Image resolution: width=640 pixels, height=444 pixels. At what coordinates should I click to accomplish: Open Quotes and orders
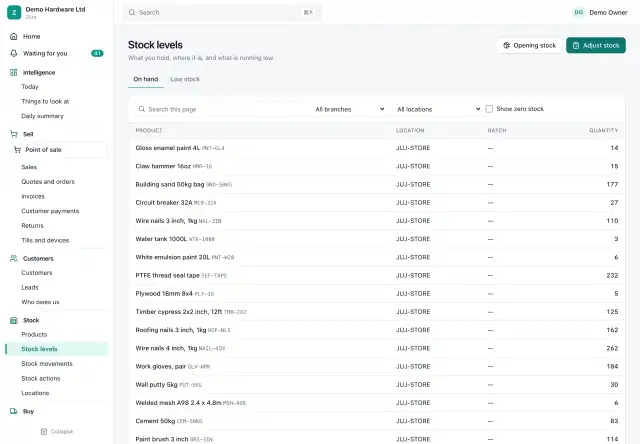pyautogui.click(x=48, y=182)
